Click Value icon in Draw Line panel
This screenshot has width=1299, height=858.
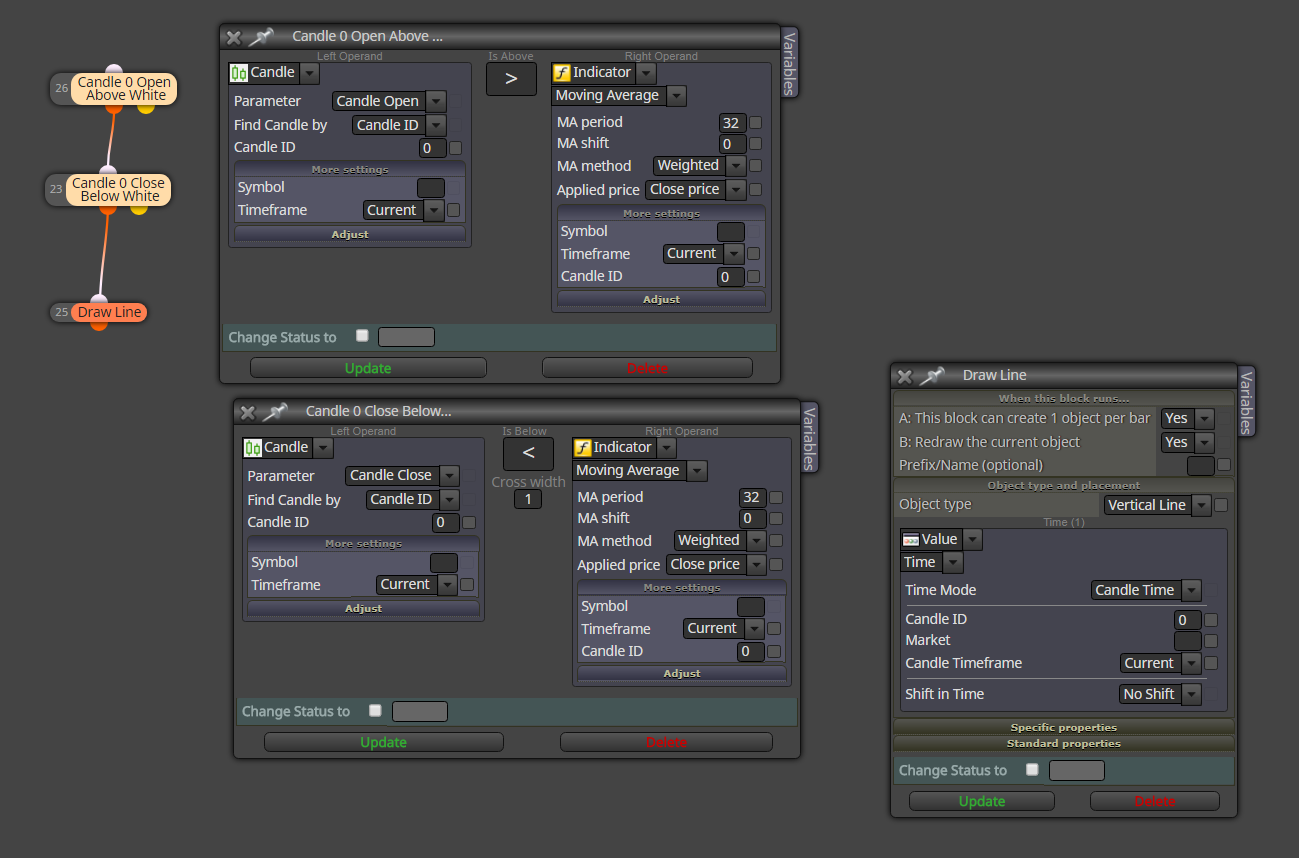[x=911, y=540]
